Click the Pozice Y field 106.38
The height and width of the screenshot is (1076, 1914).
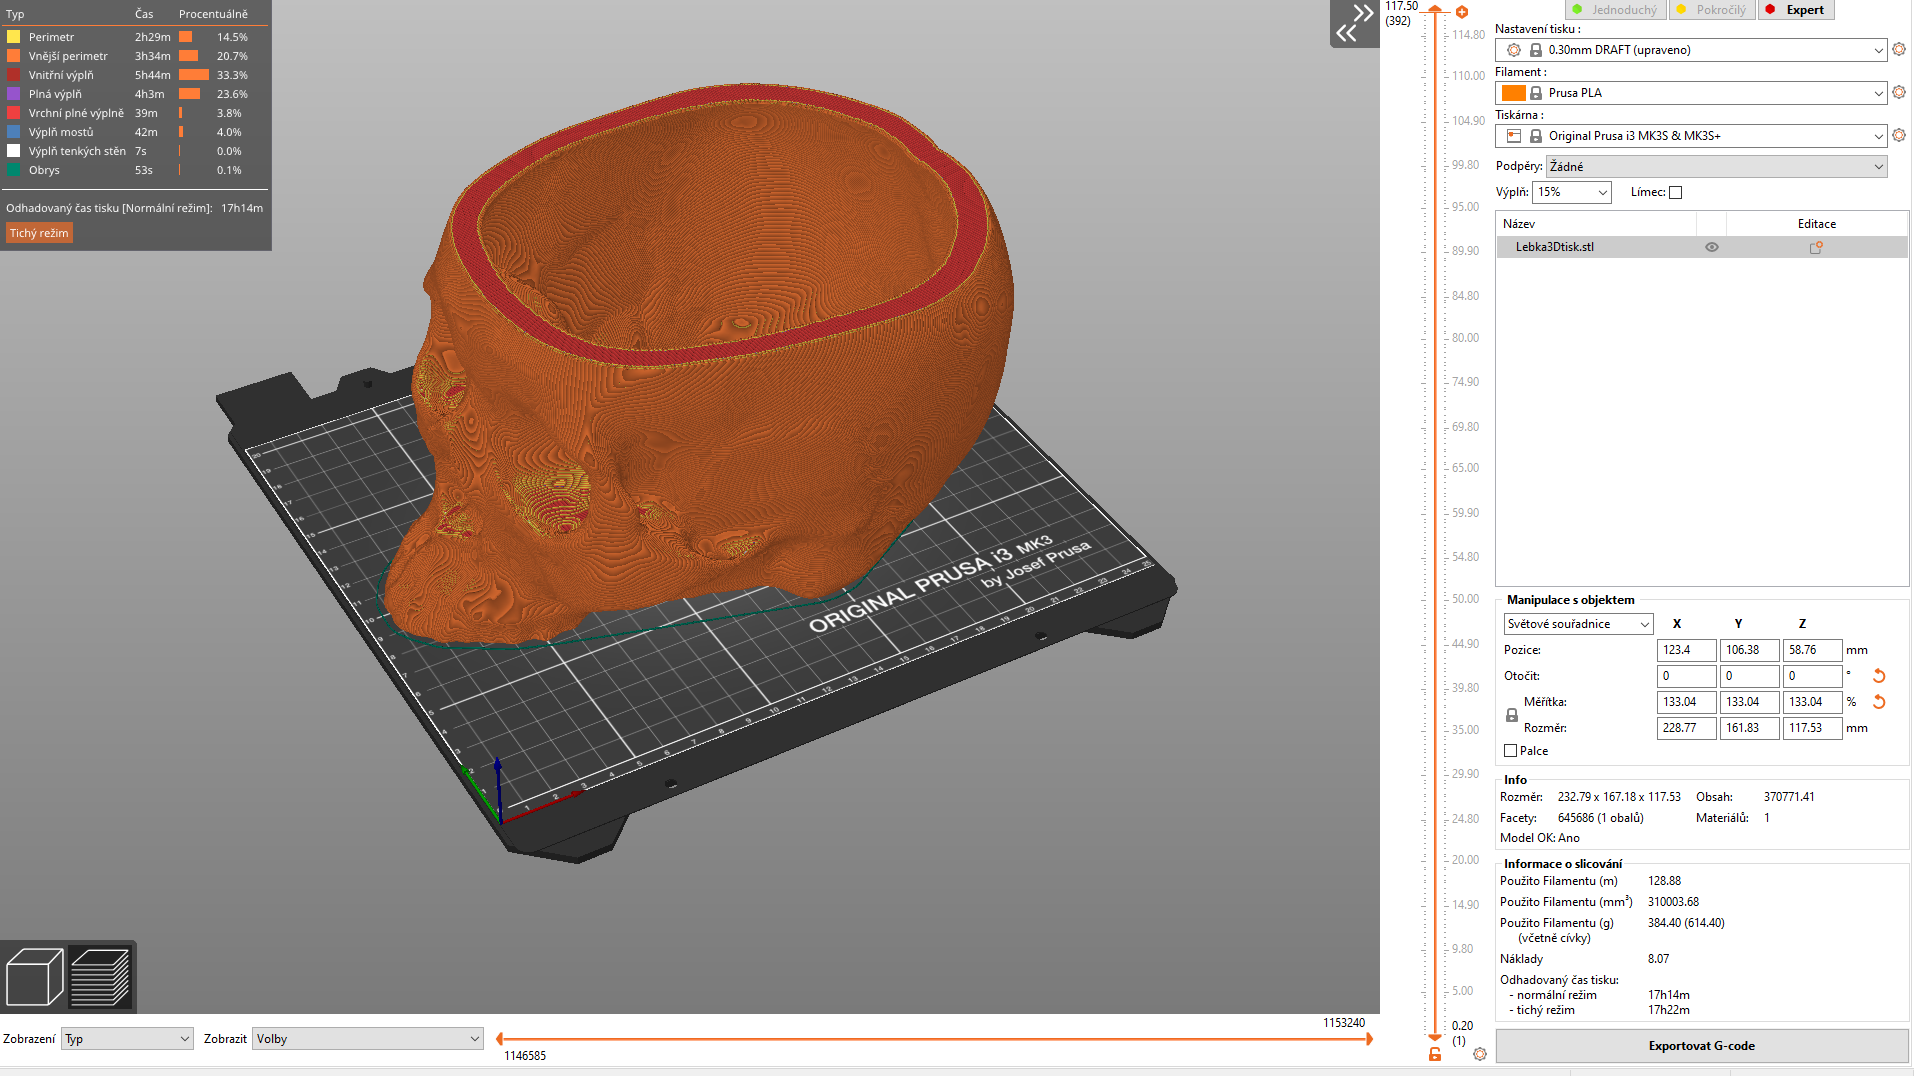pos(1749,650)
